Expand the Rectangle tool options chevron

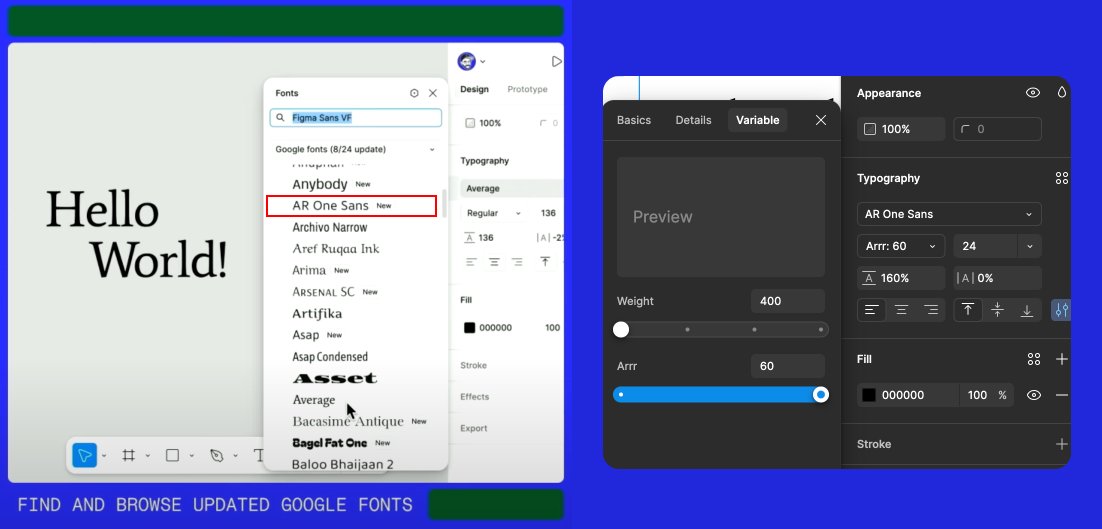191,456
